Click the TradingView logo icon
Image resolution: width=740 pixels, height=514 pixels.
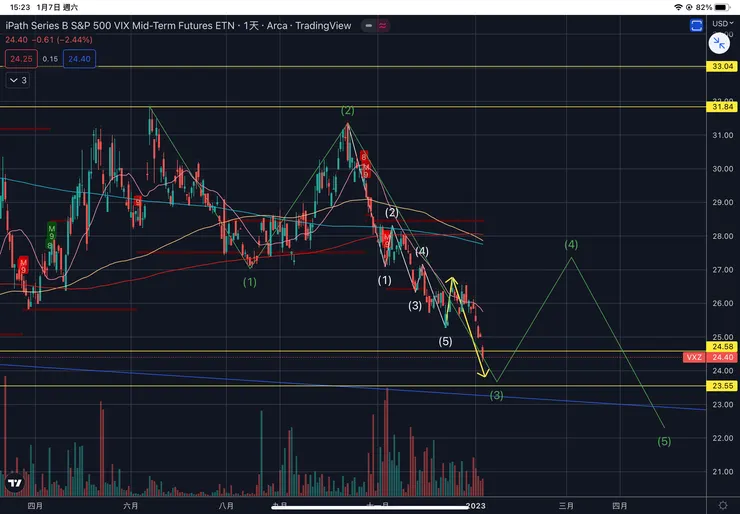coord(15,483)
